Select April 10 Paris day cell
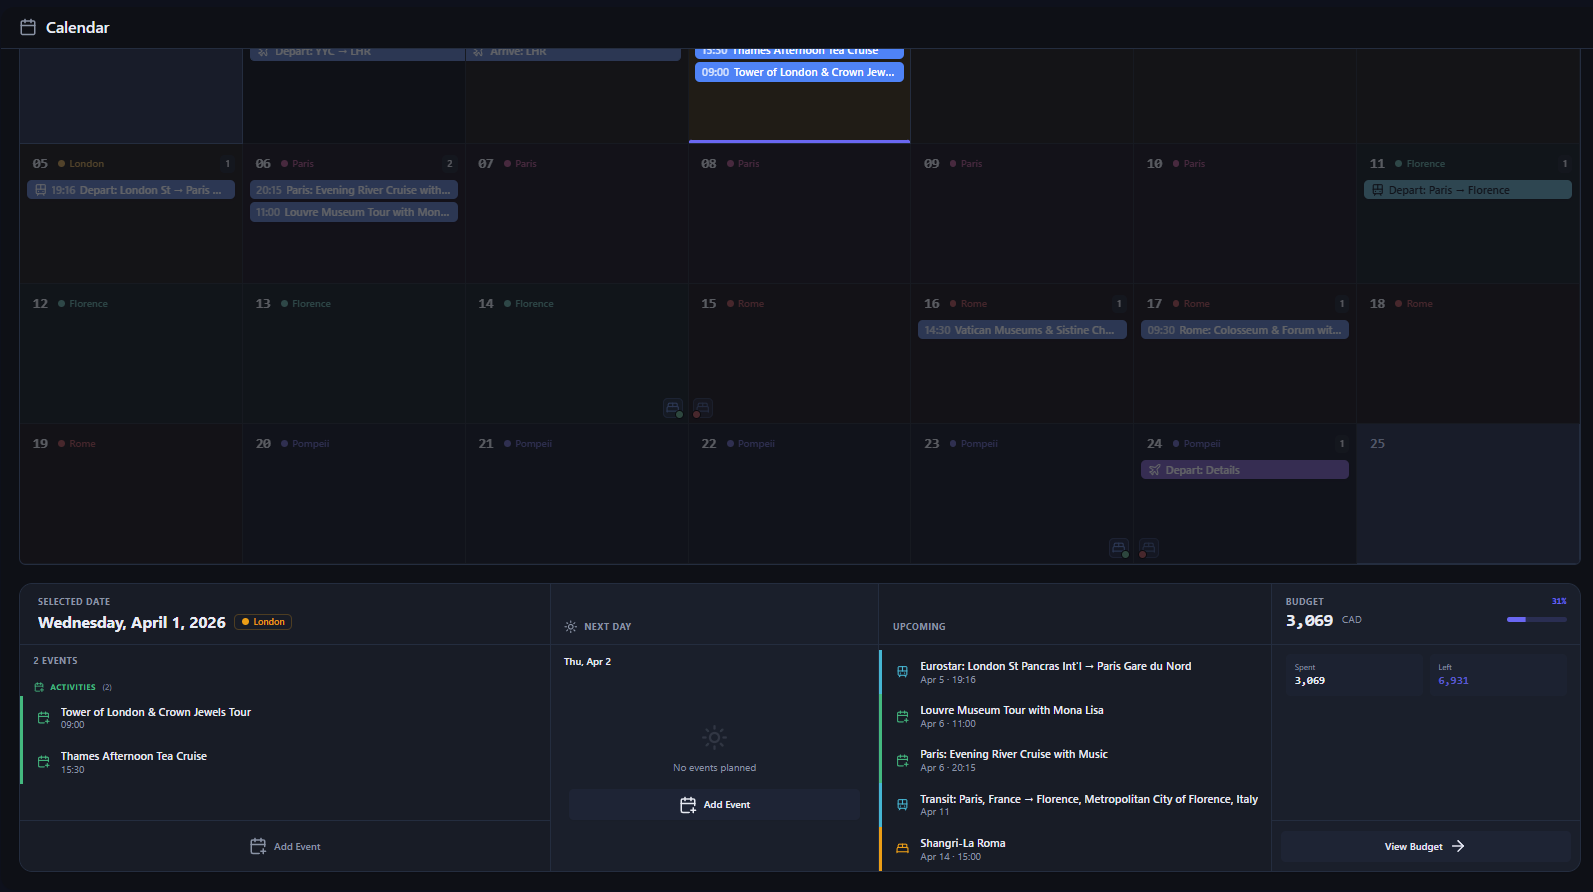Viewport: 1593px width, 892px height. click(x=1245, y=213)
